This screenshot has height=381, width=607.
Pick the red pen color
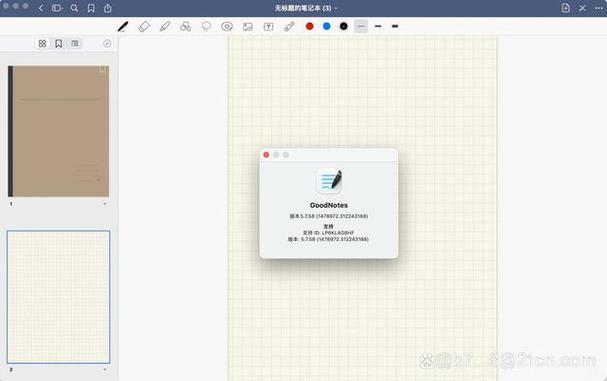pos(310,26)
